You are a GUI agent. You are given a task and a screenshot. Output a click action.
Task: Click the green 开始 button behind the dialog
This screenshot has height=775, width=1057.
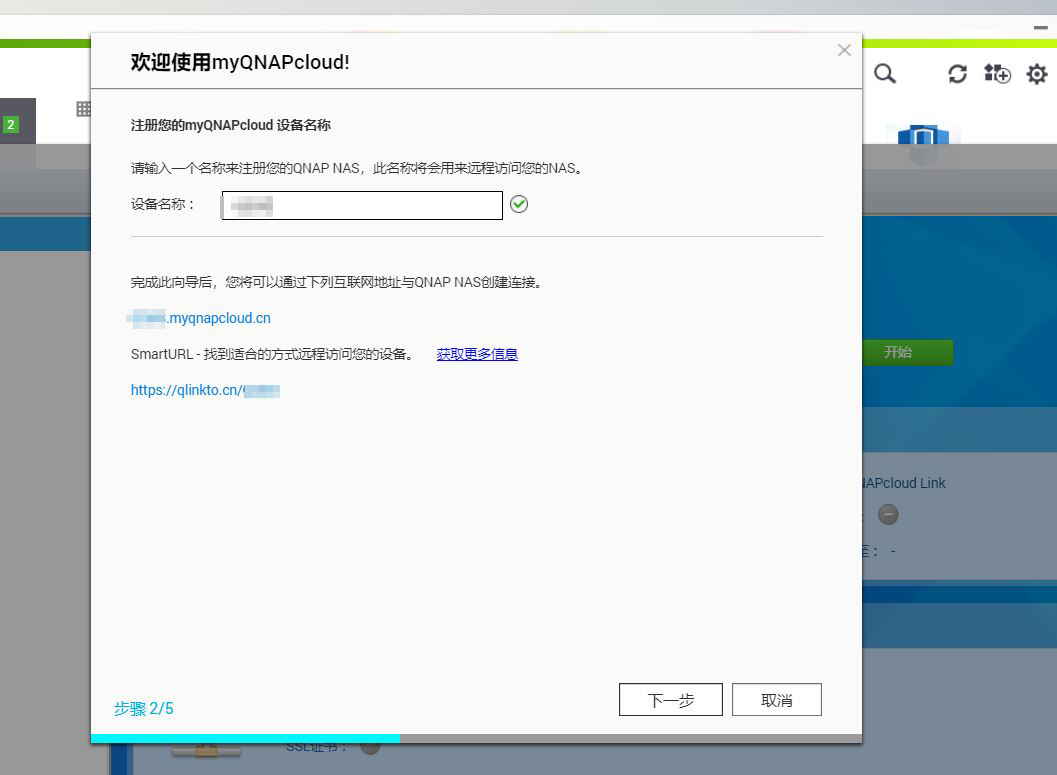coord(907,352)
